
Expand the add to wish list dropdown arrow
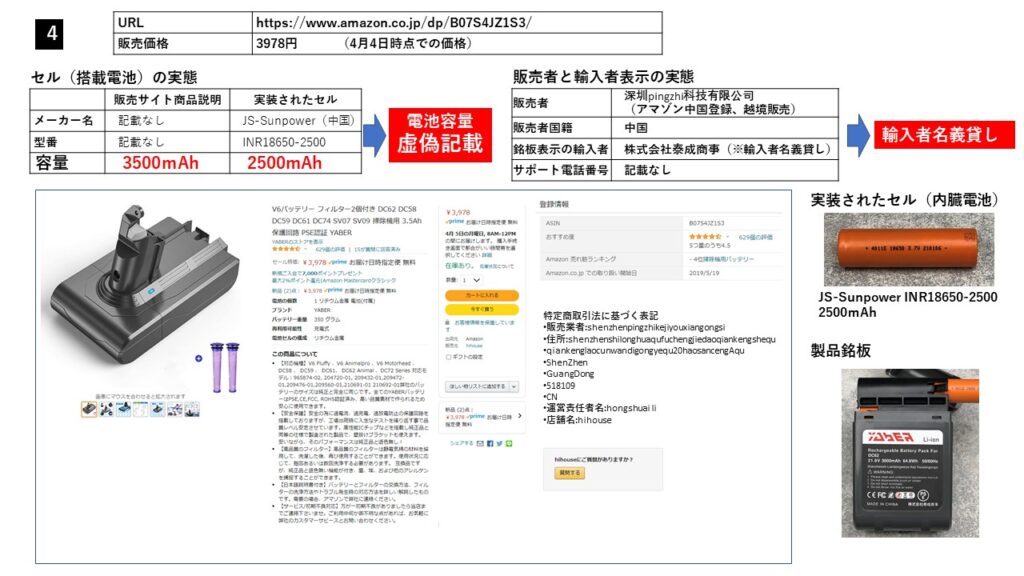[x=513, y=385]
